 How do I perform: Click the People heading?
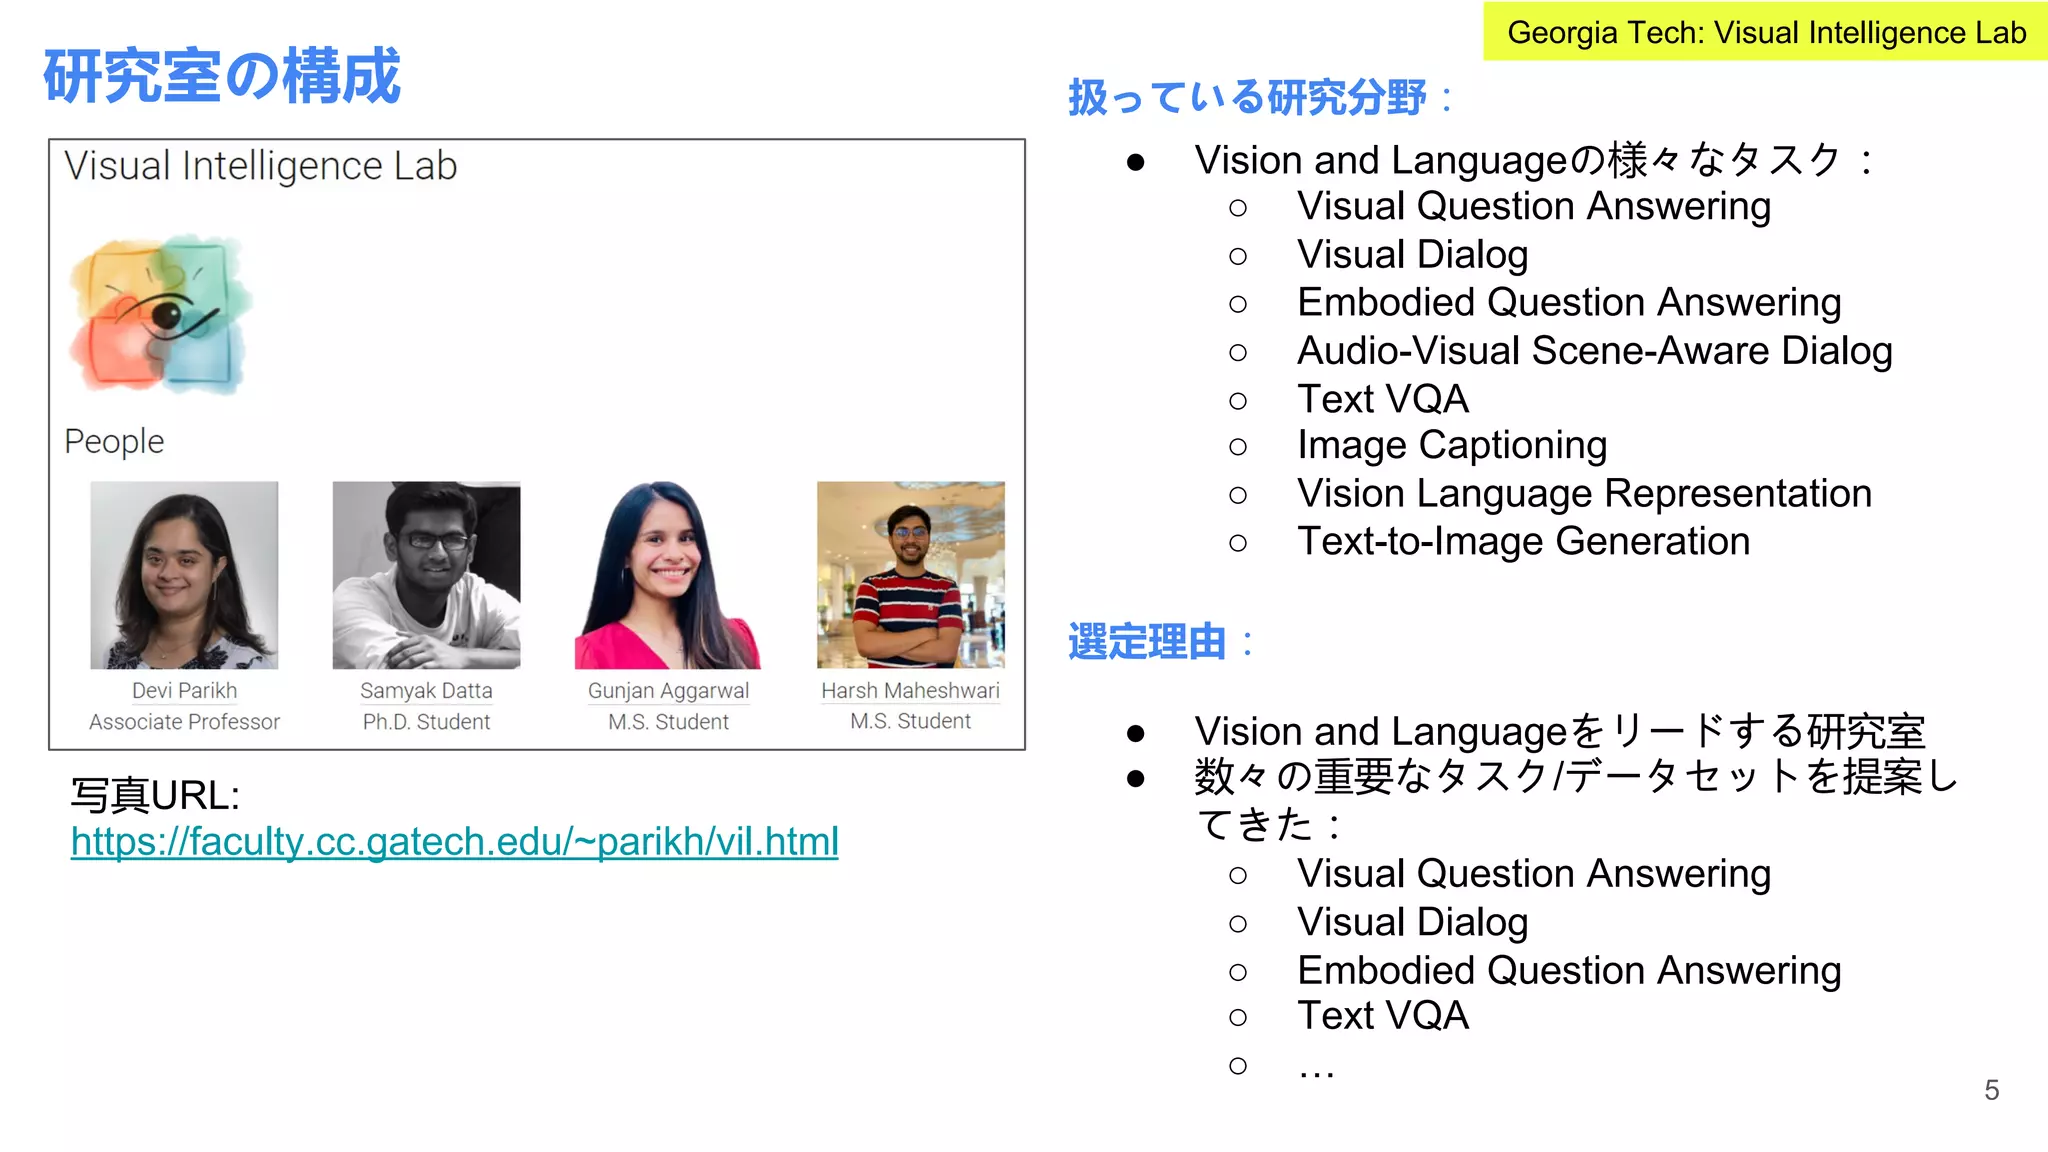[x=114, y=441]
